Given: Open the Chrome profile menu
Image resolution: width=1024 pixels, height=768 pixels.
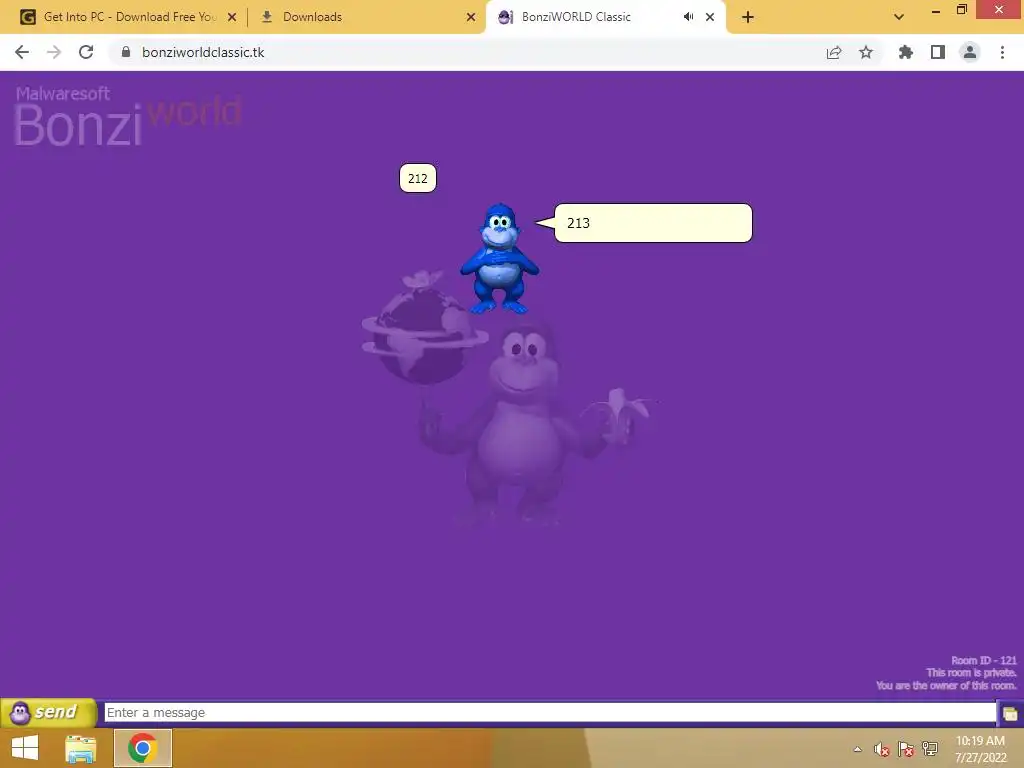Looking at the screenshot, I should coord(970,52).
